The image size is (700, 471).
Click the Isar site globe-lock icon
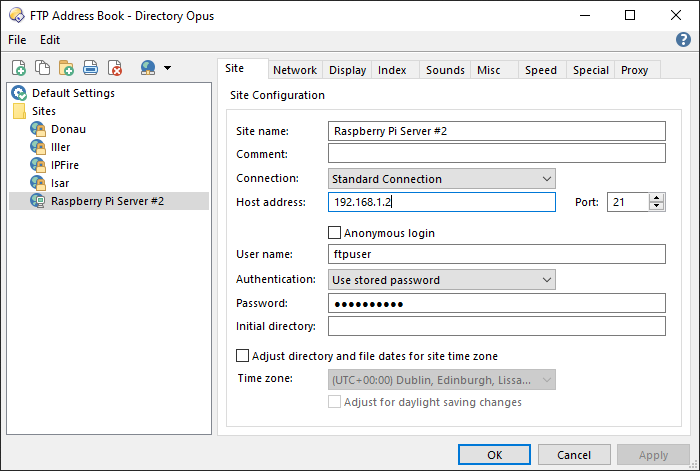coord(38,183)
